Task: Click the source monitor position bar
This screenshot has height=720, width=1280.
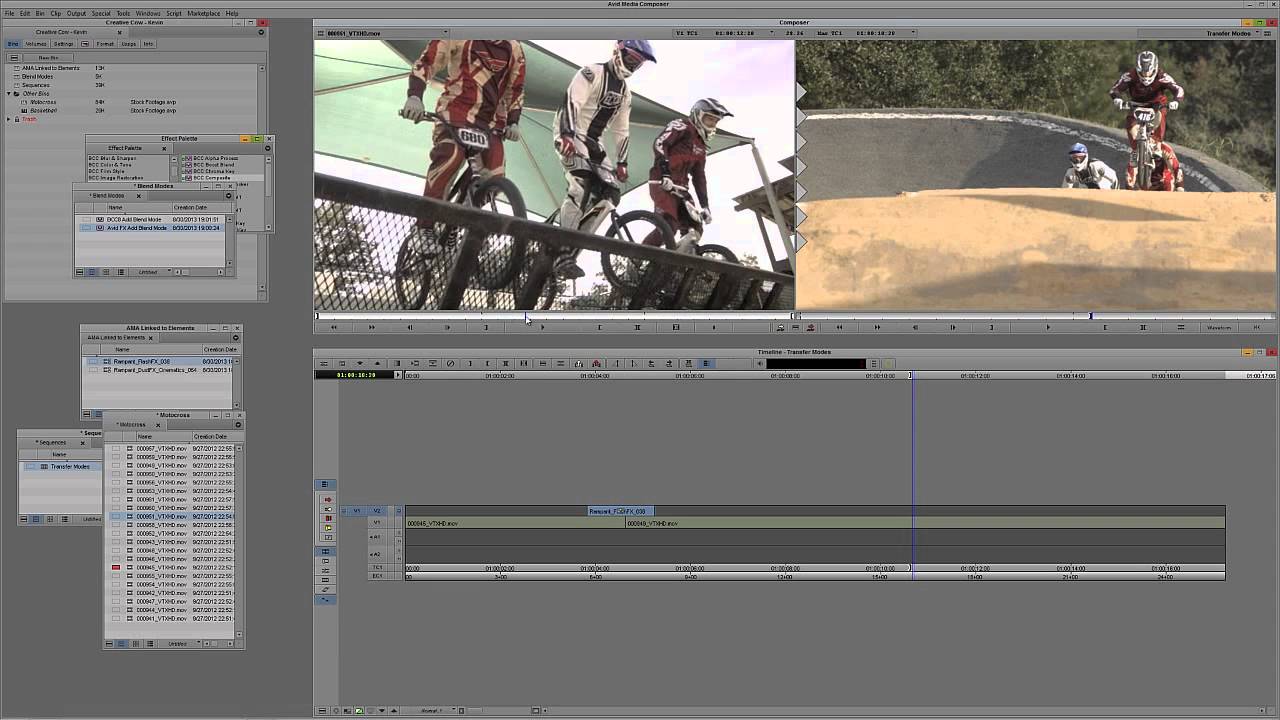Action: 554,317
